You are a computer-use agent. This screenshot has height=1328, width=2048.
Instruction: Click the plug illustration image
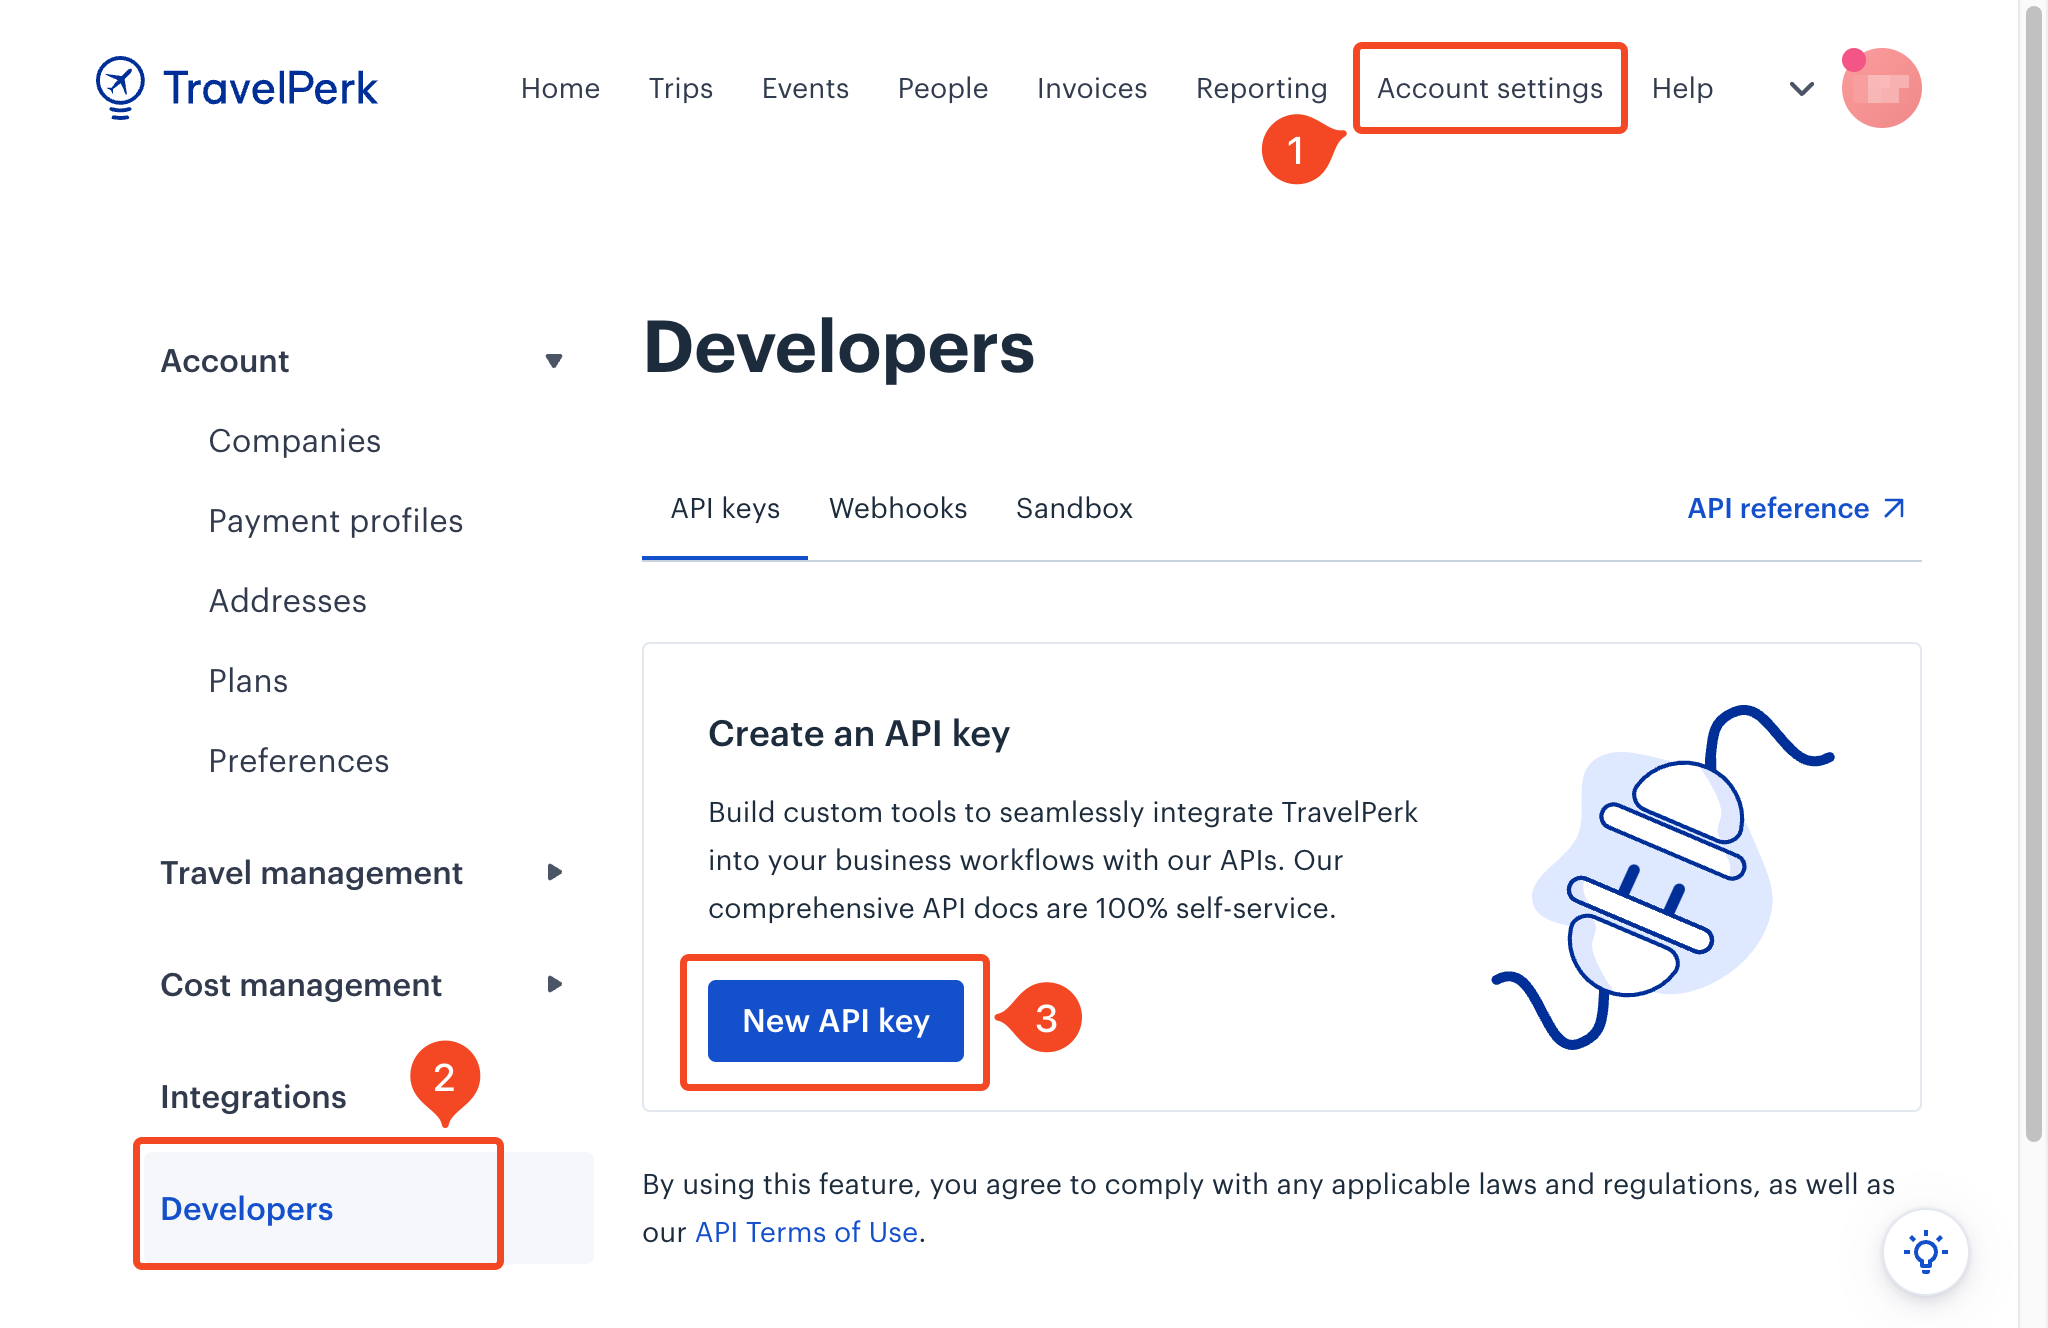point(1663,877)
